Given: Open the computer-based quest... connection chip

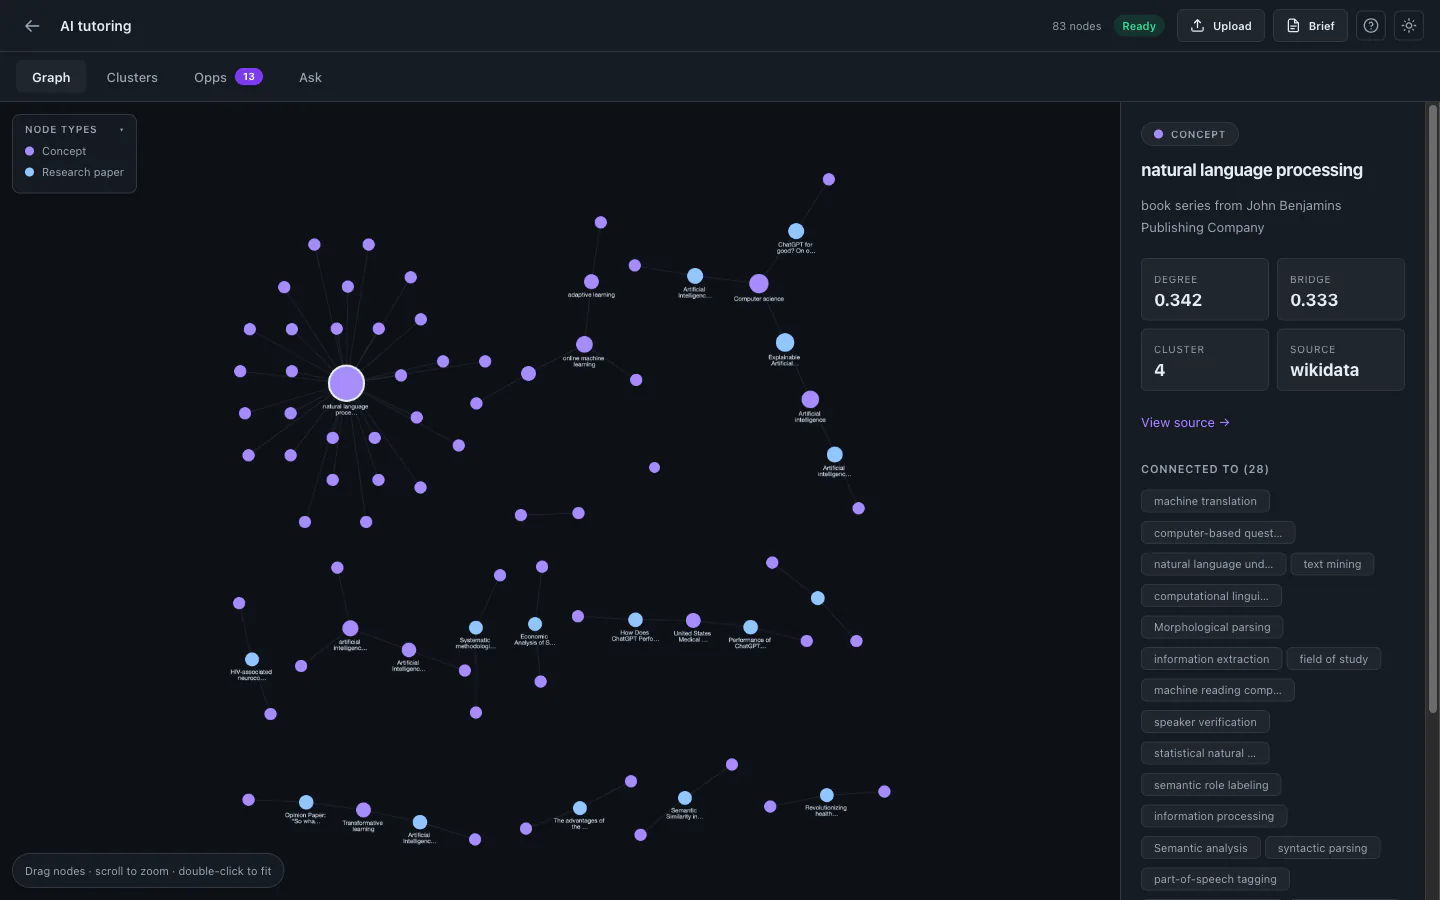Looking at the screenshot, I should coord(1218,533).
